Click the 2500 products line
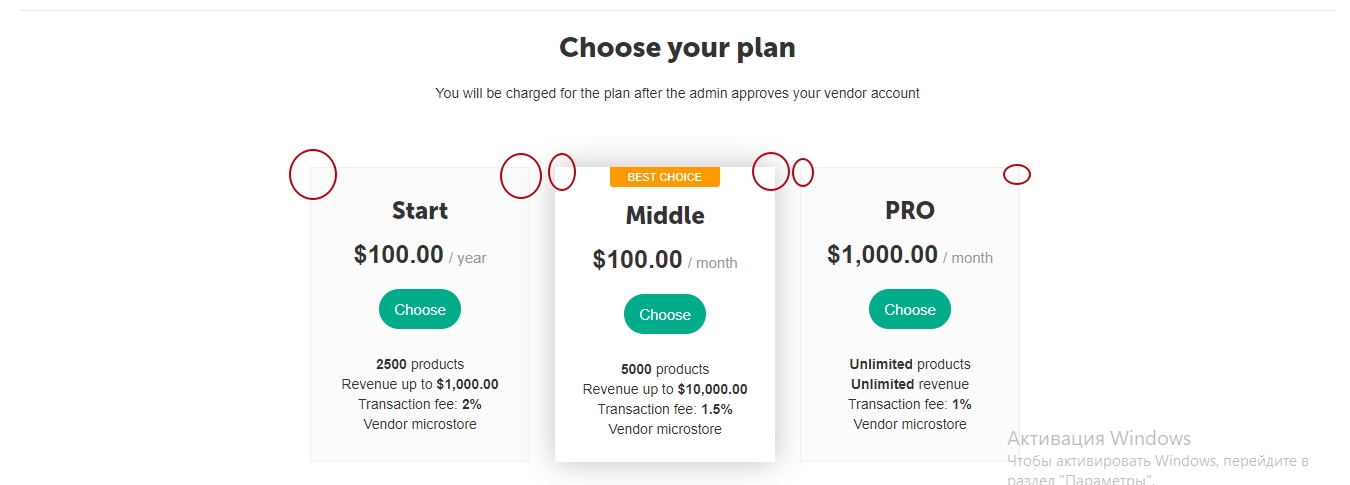Screen dimensions: 1350x485 (420, 364)
